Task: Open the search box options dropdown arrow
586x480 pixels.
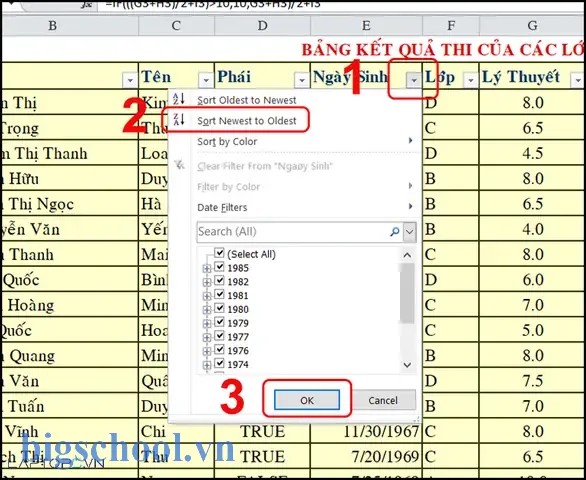Action: (x=410, y=232)
